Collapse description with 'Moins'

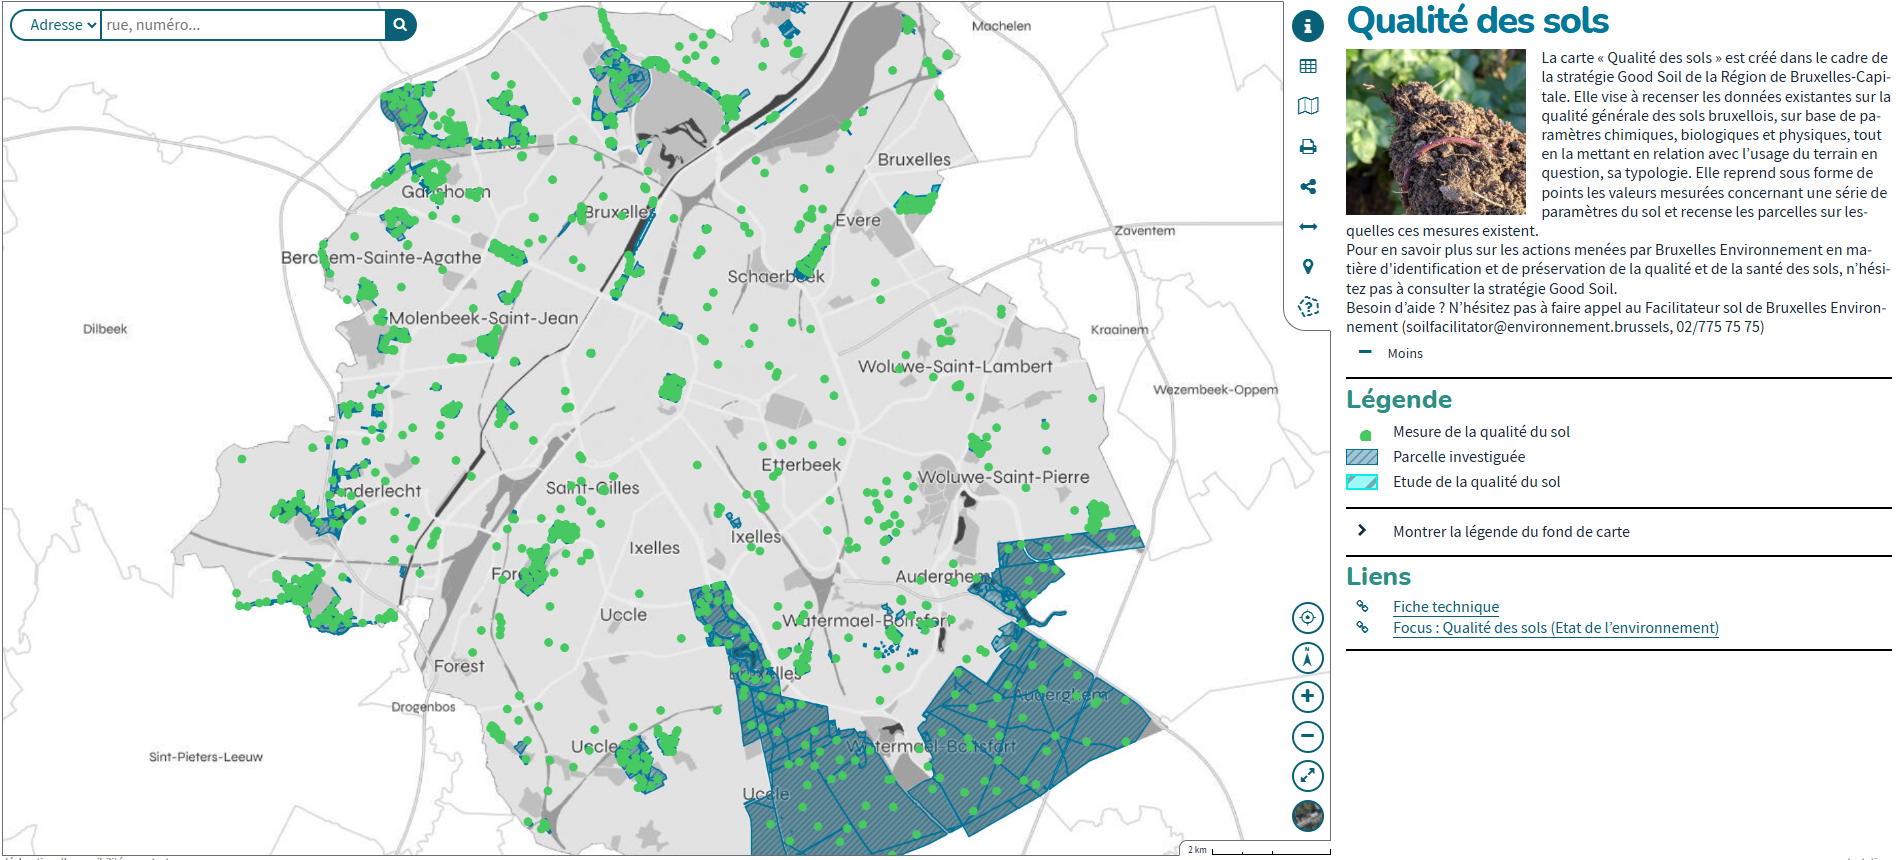coord(1390,353)
